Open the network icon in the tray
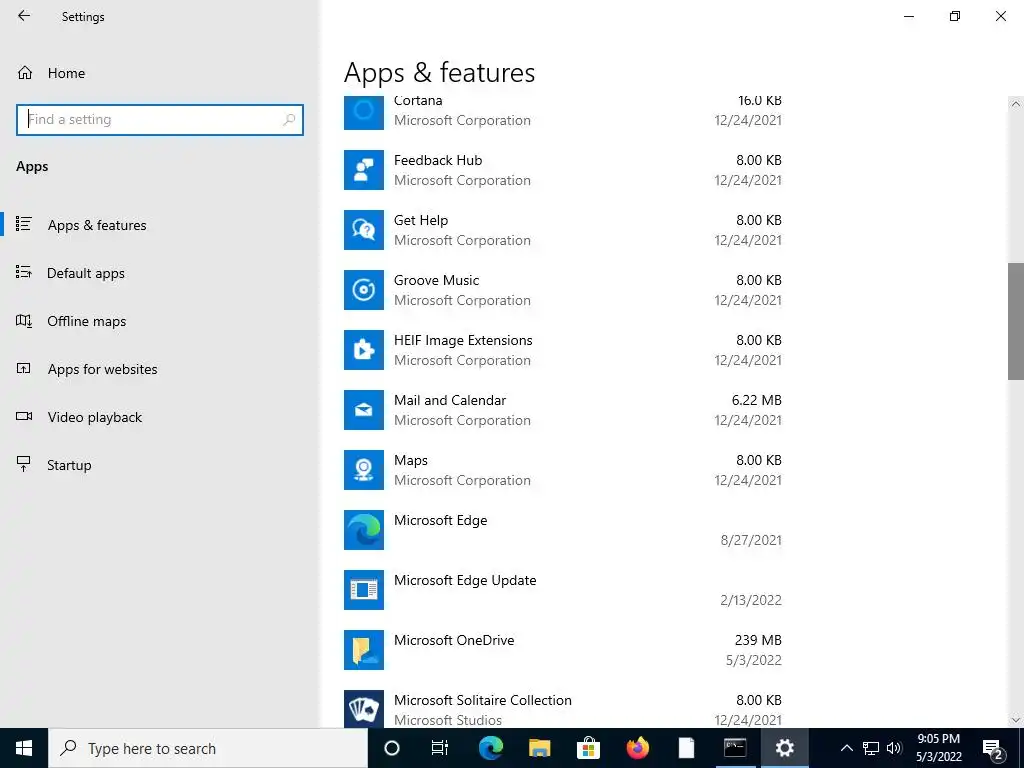The width and height of the screenshot is (1024, 768). coord(871,748)
